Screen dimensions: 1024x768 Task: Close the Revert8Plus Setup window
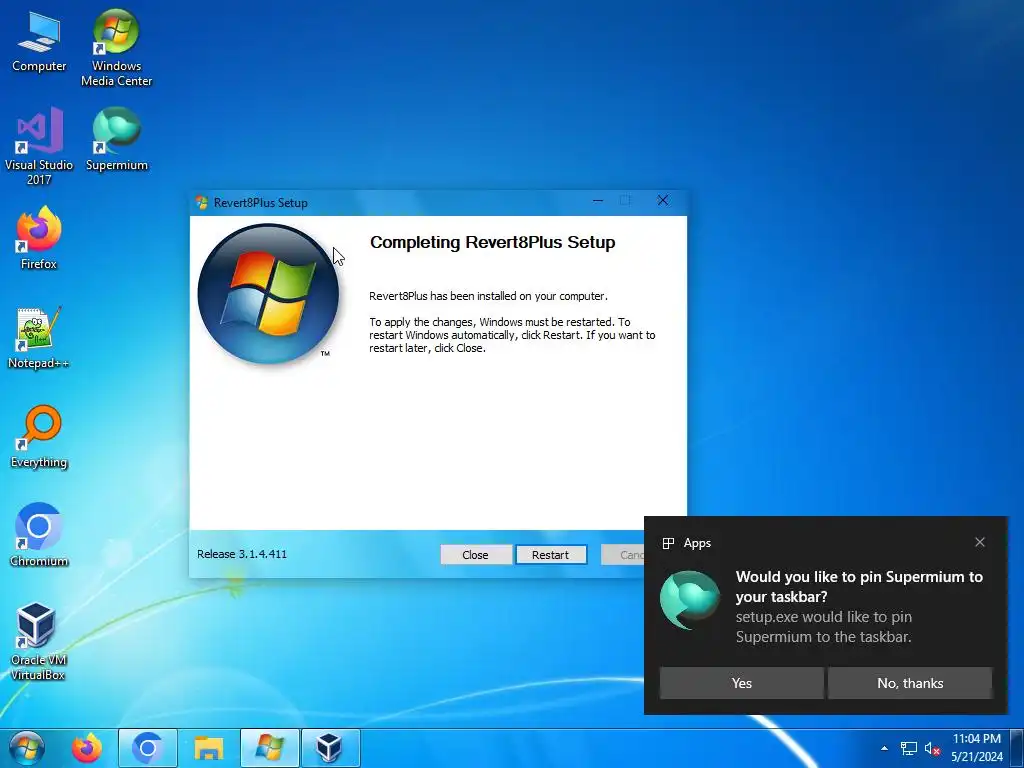pos(663,200)
